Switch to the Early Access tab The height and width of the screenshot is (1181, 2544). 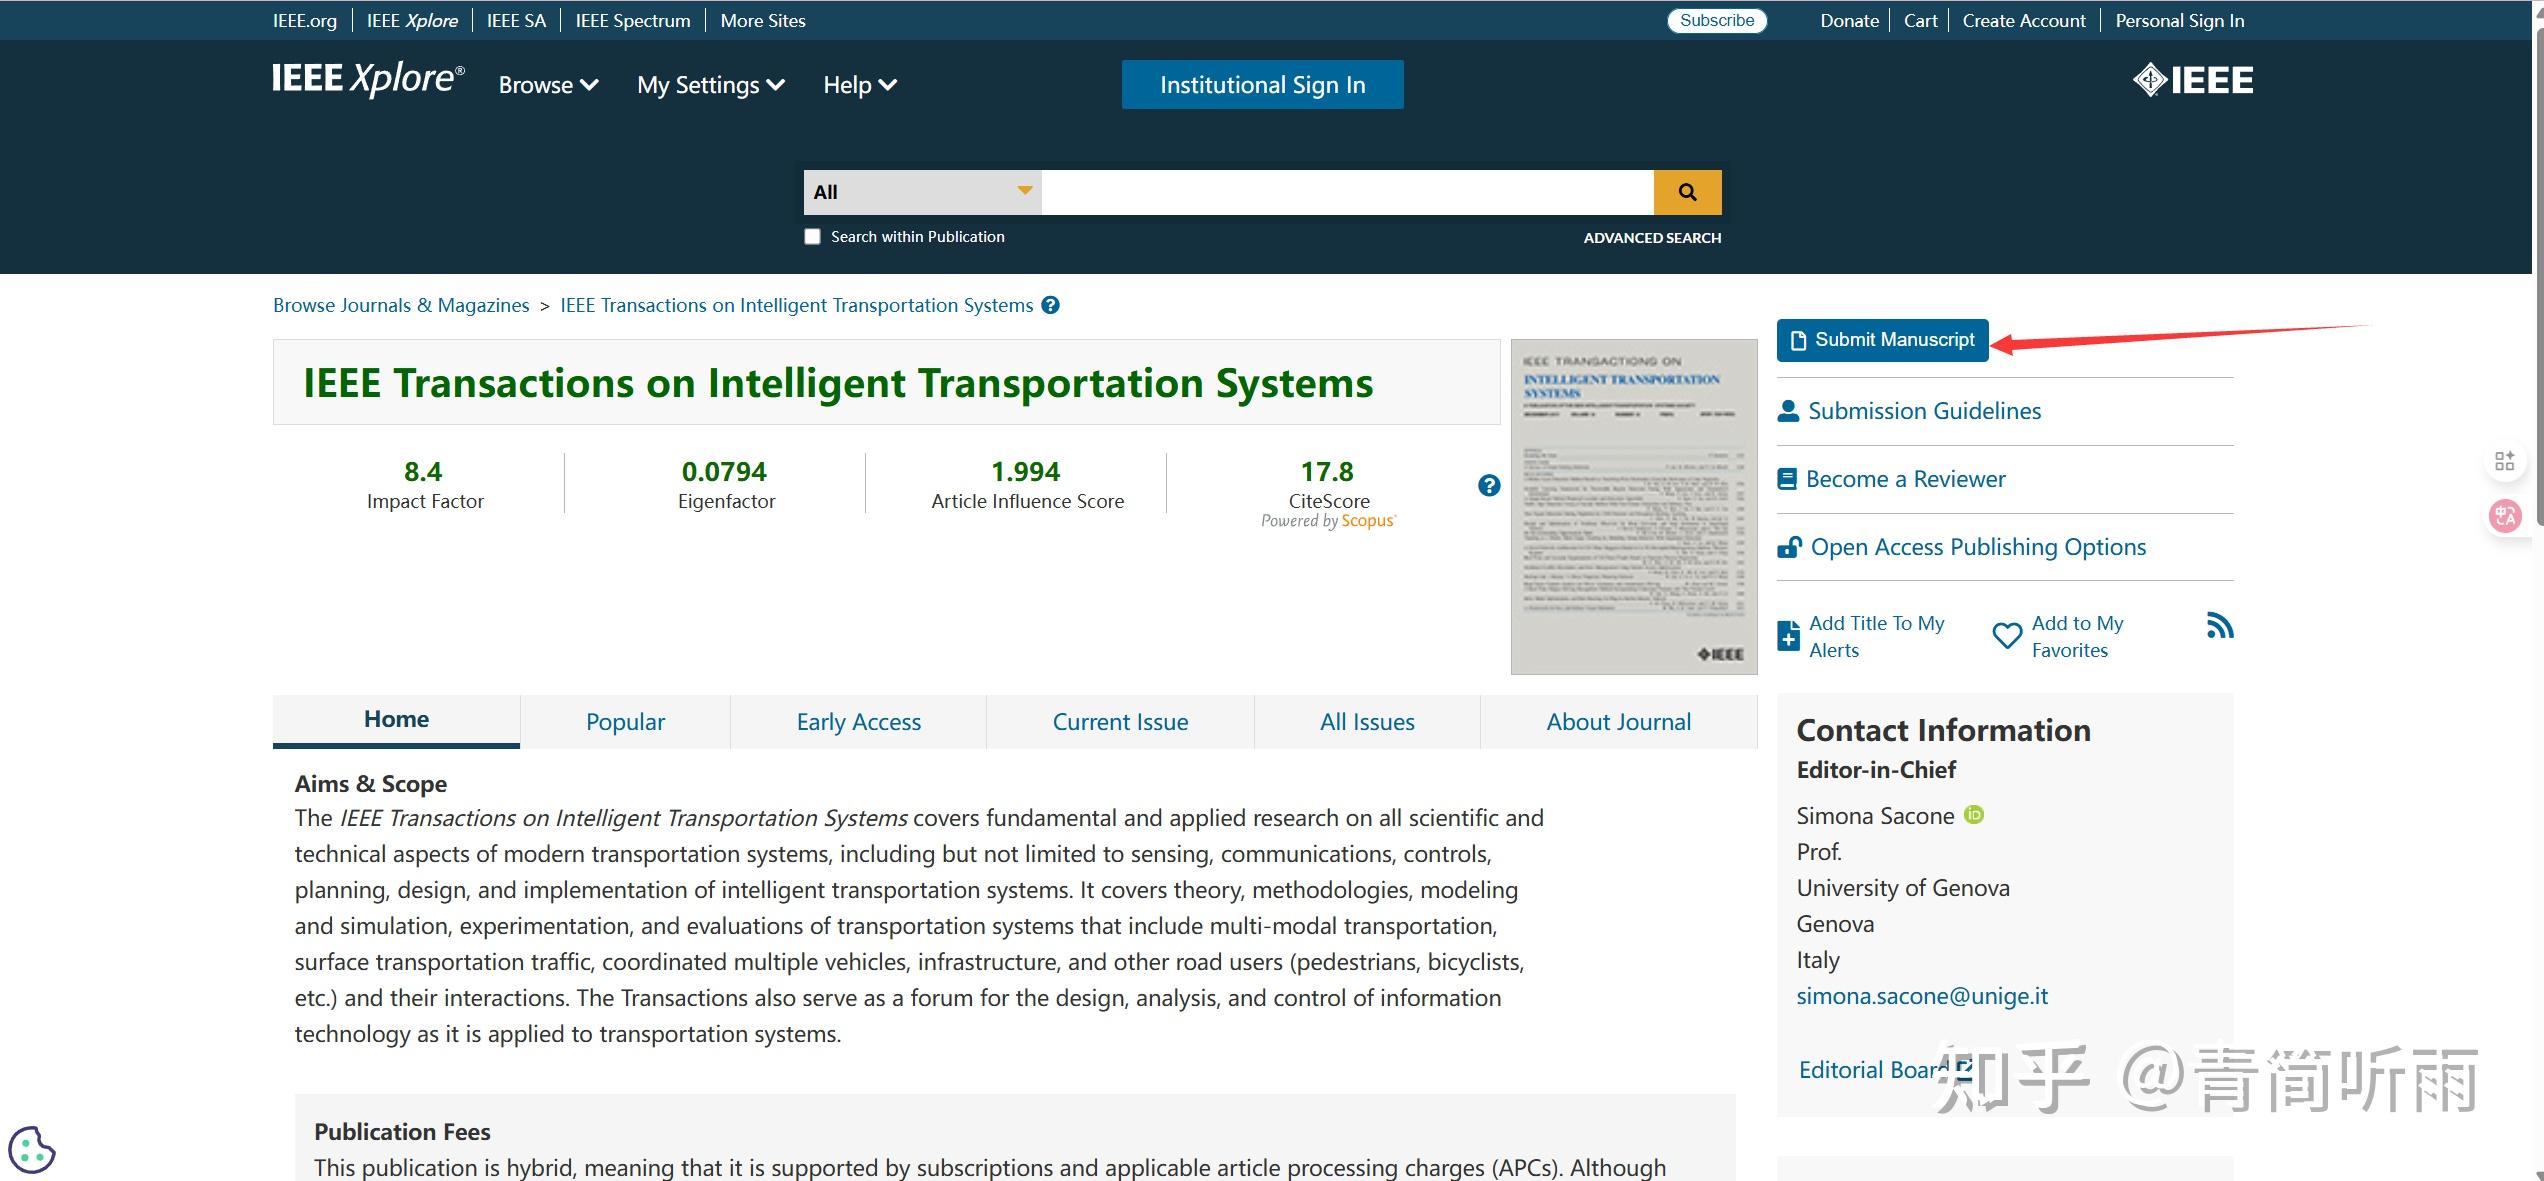coord(858,722)
